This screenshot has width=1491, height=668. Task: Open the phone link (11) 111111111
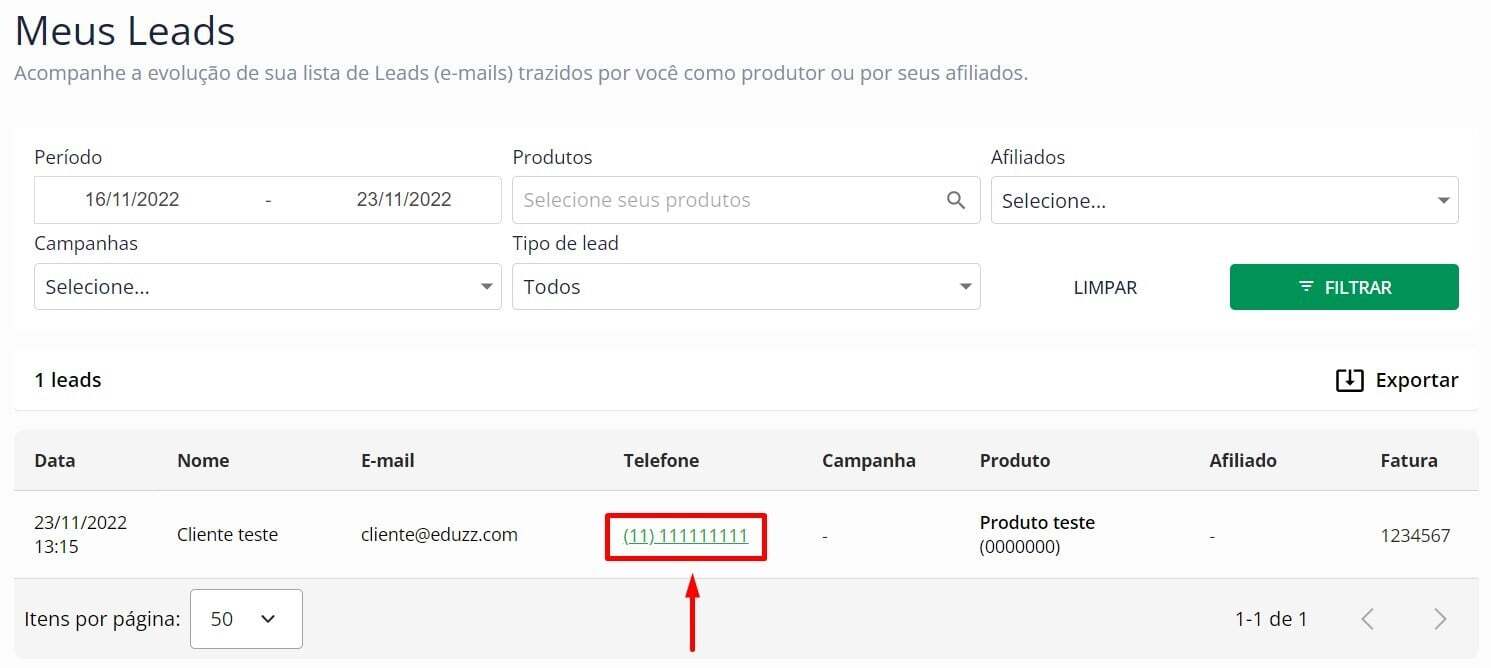685,535
